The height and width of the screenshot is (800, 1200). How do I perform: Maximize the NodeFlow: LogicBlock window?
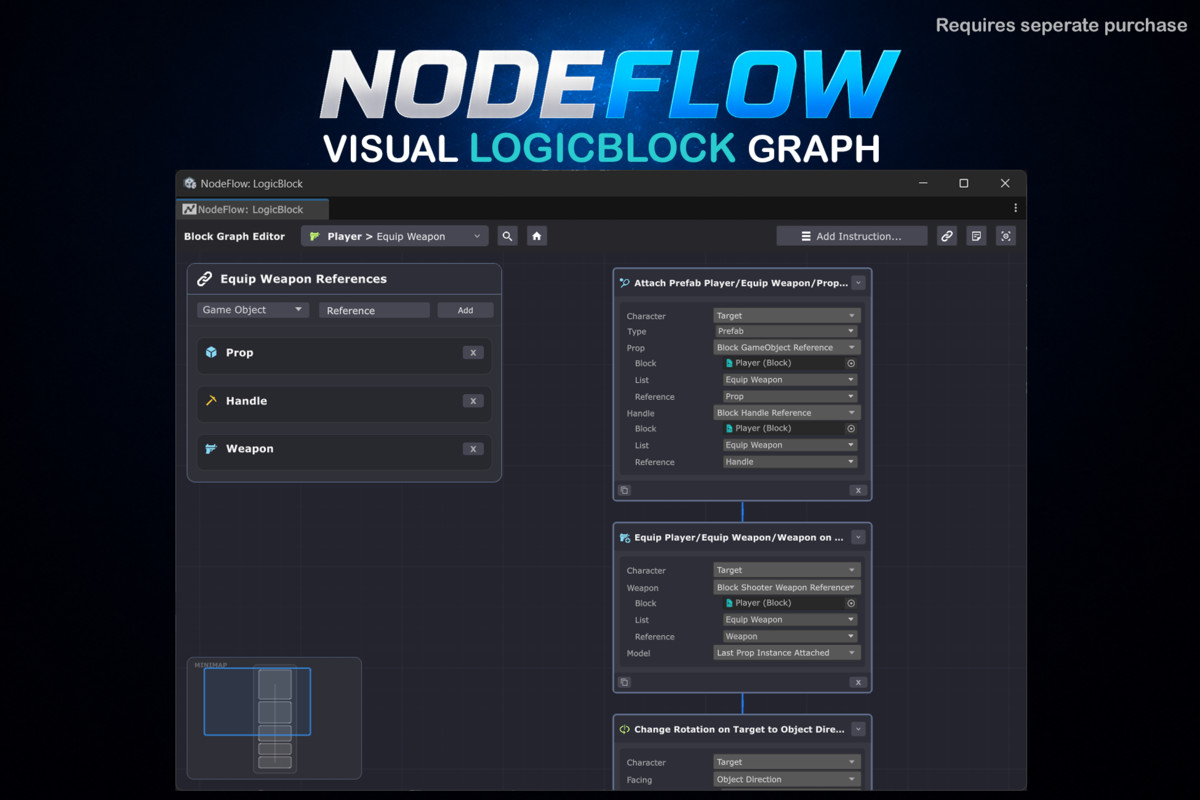pos(964,183)
